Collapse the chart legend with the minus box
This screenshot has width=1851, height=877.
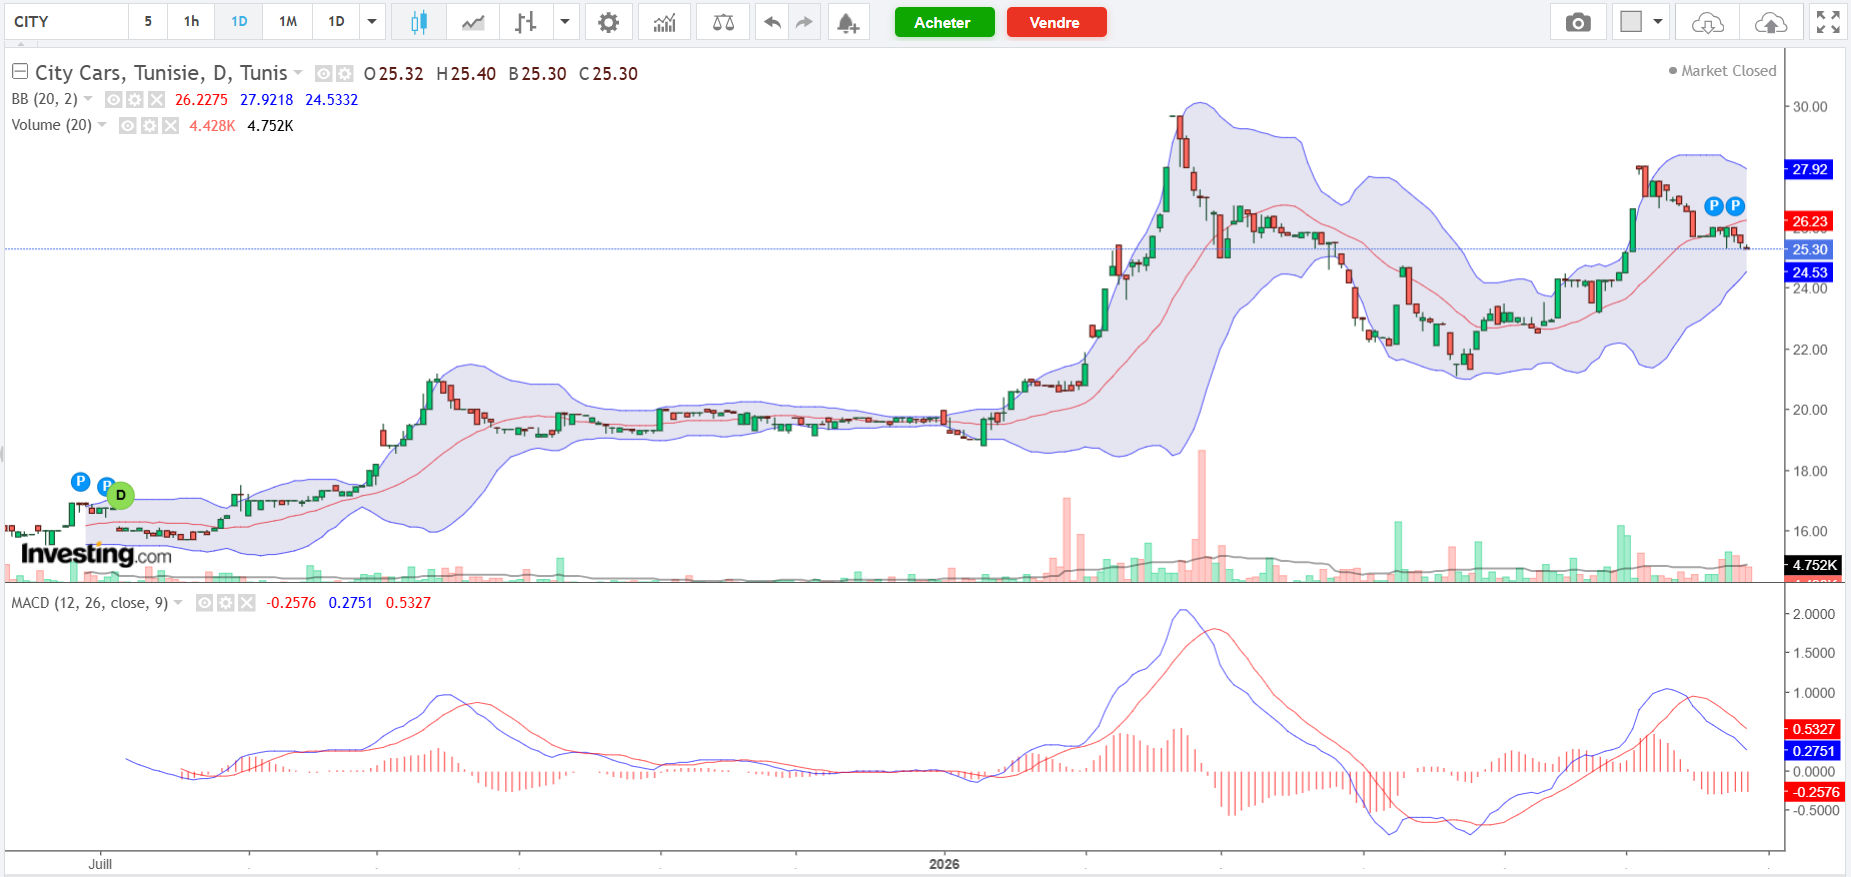(20, 72)
